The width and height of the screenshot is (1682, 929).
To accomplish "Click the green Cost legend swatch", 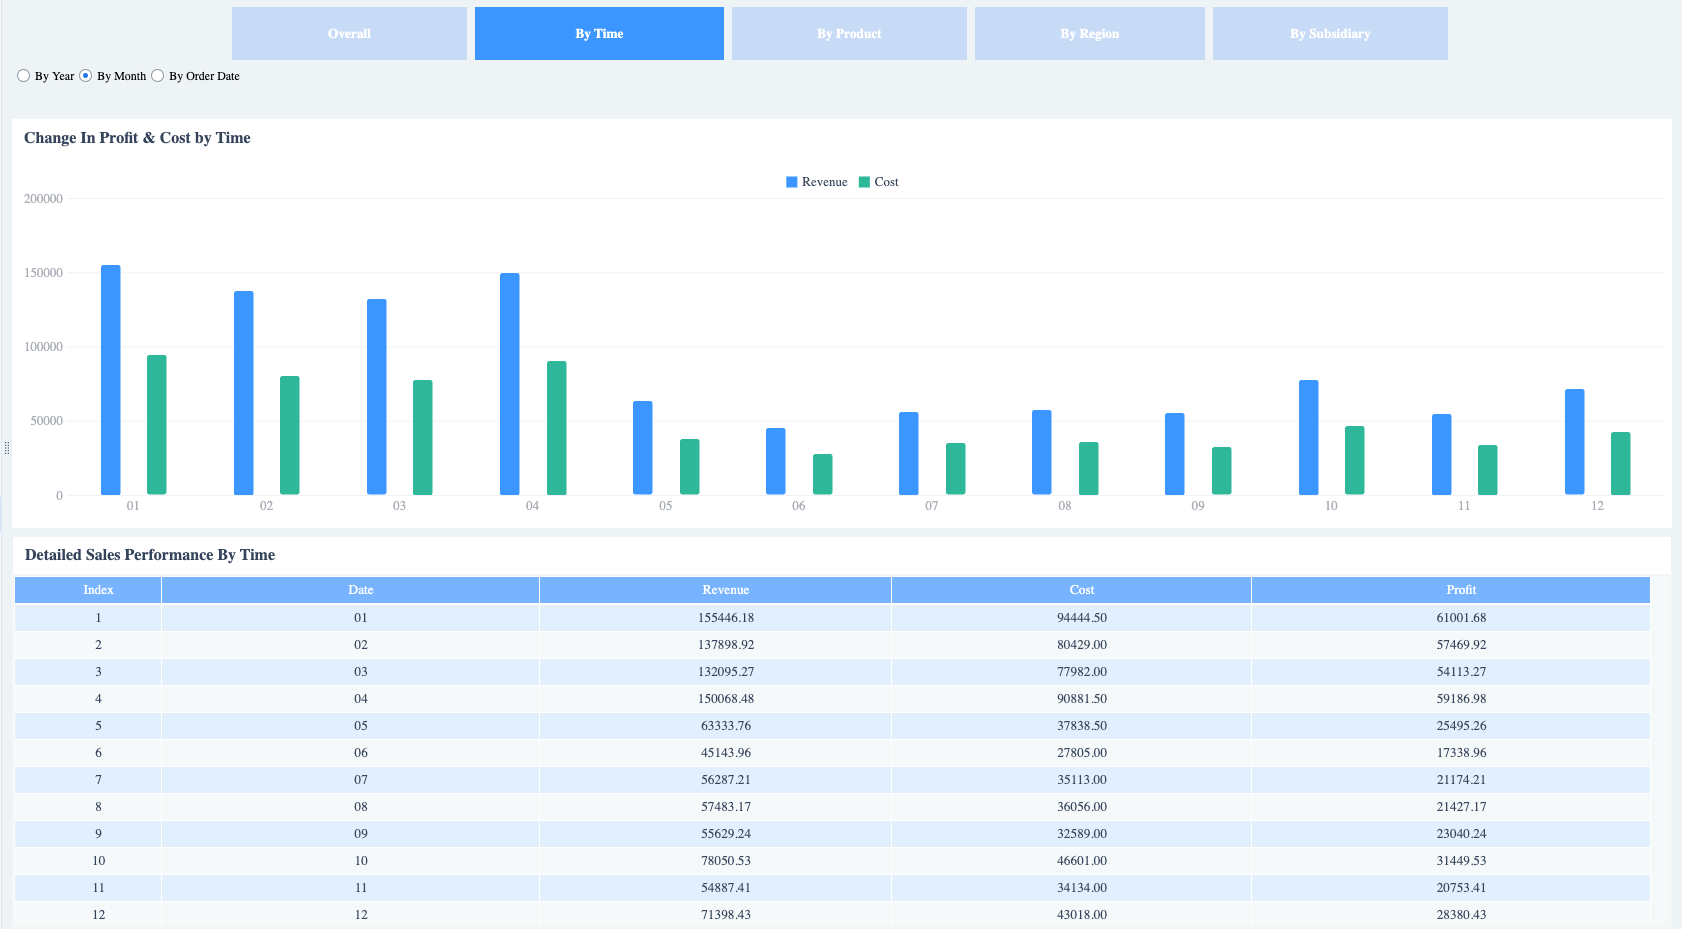I will pos(862,181).
